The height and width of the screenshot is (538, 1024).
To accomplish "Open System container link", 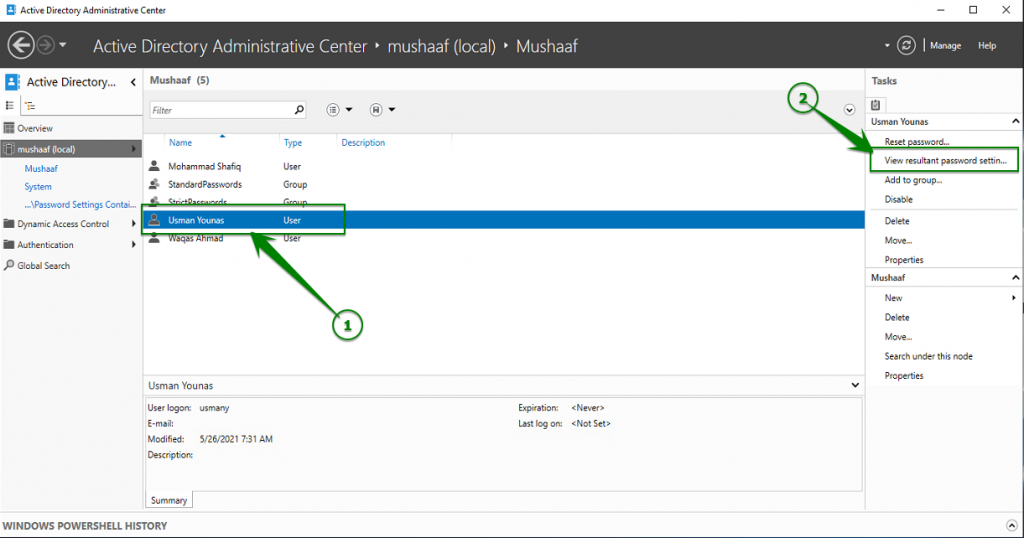I will pyautogui.click(x=38, y=187).
